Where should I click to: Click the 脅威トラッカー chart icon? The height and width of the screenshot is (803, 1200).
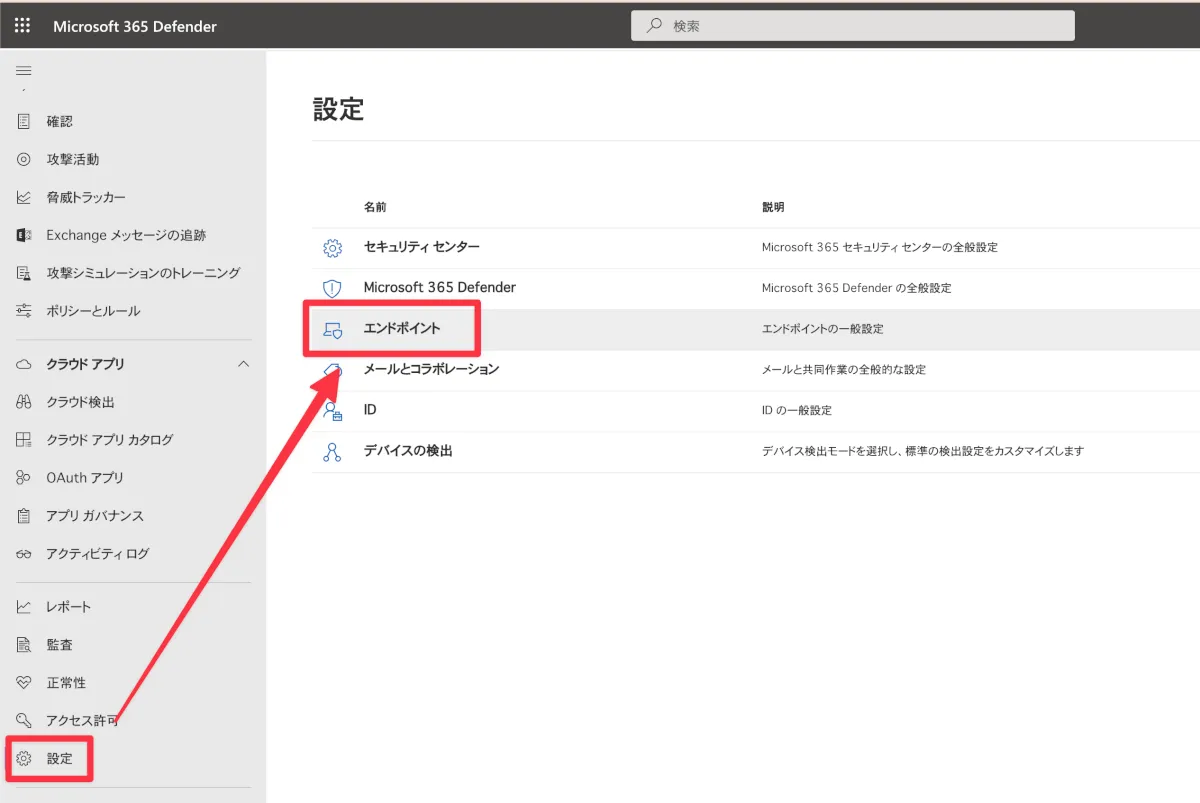tap(24, 197)
